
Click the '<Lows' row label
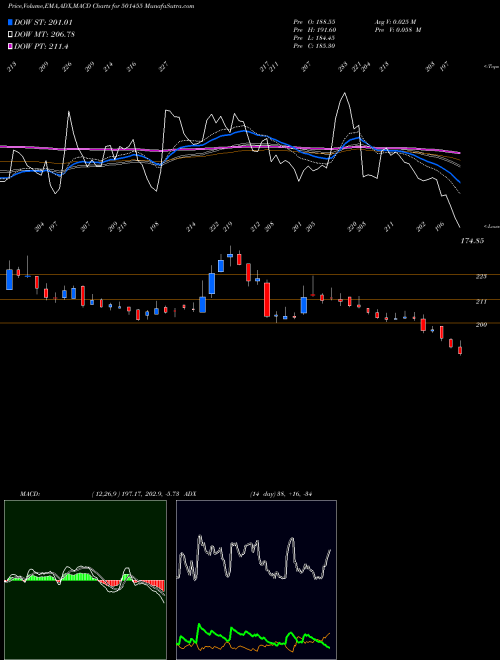tap(492, 226)
